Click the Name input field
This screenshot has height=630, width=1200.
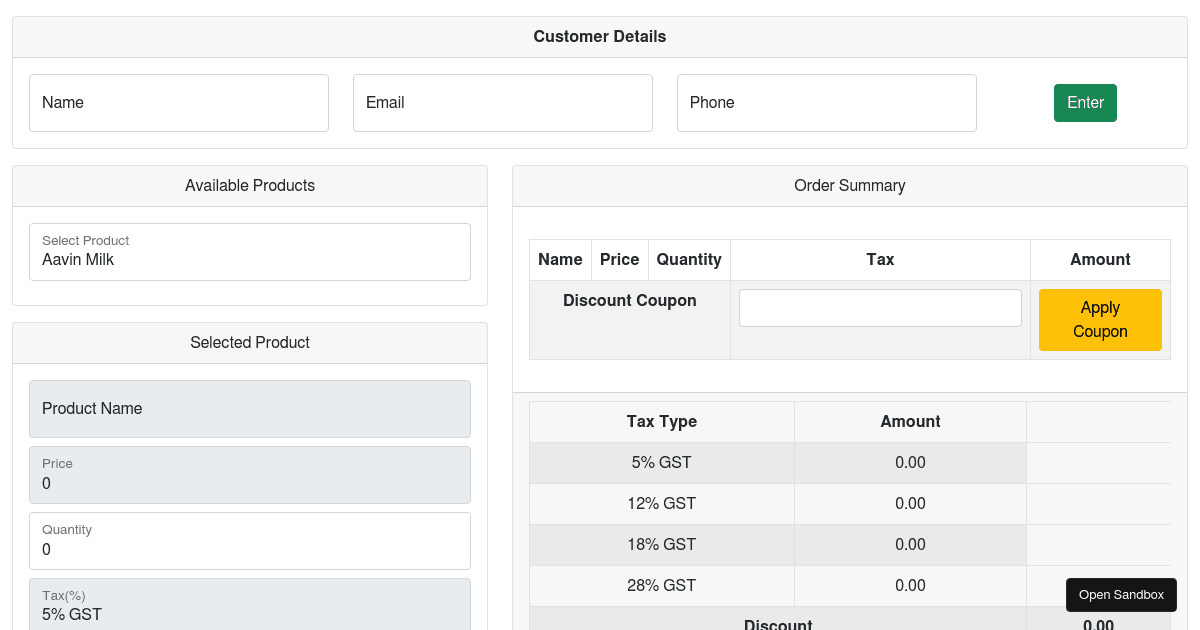coord(179,102)
